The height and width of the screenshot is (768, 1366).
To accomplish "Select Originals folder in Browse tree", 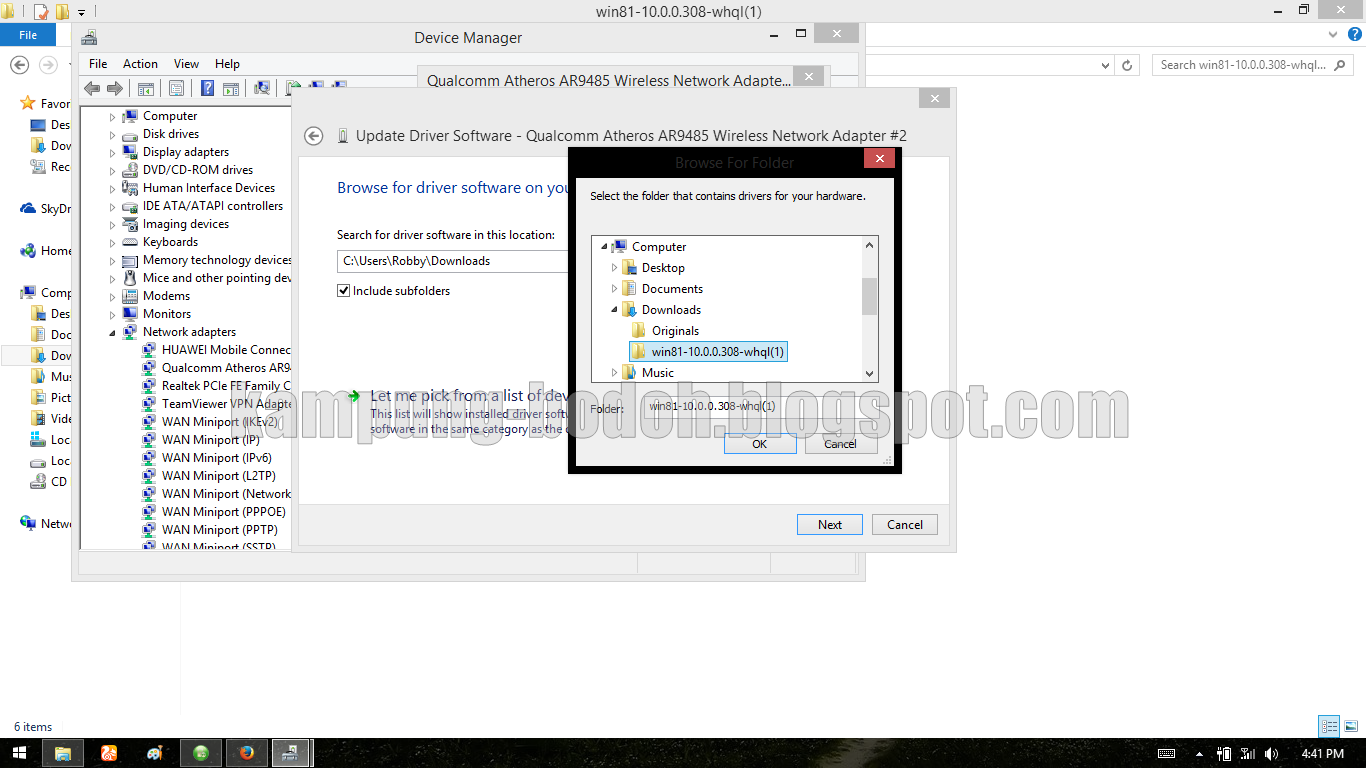I will coord(676,331).
